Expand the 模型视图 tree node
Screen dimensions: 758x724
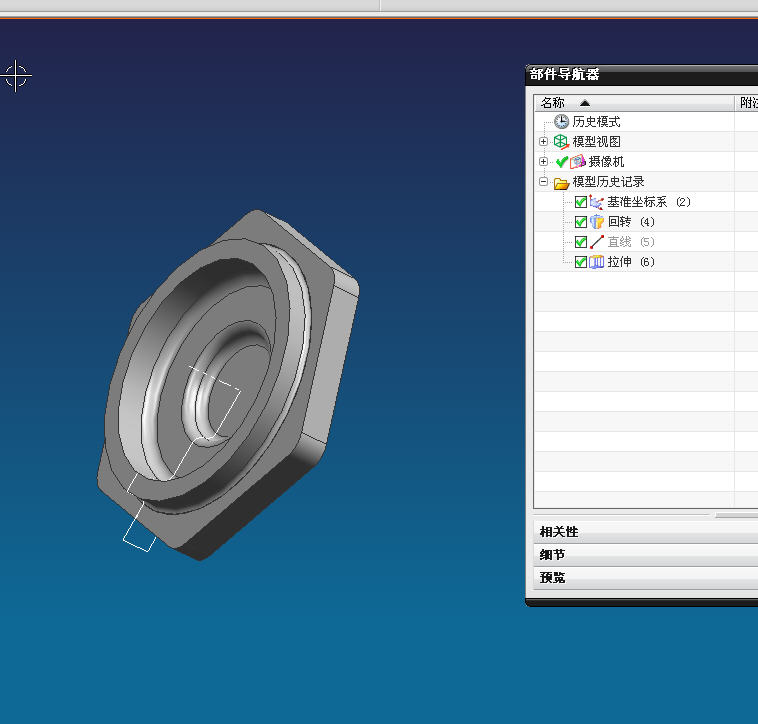(x=543, y=142)
